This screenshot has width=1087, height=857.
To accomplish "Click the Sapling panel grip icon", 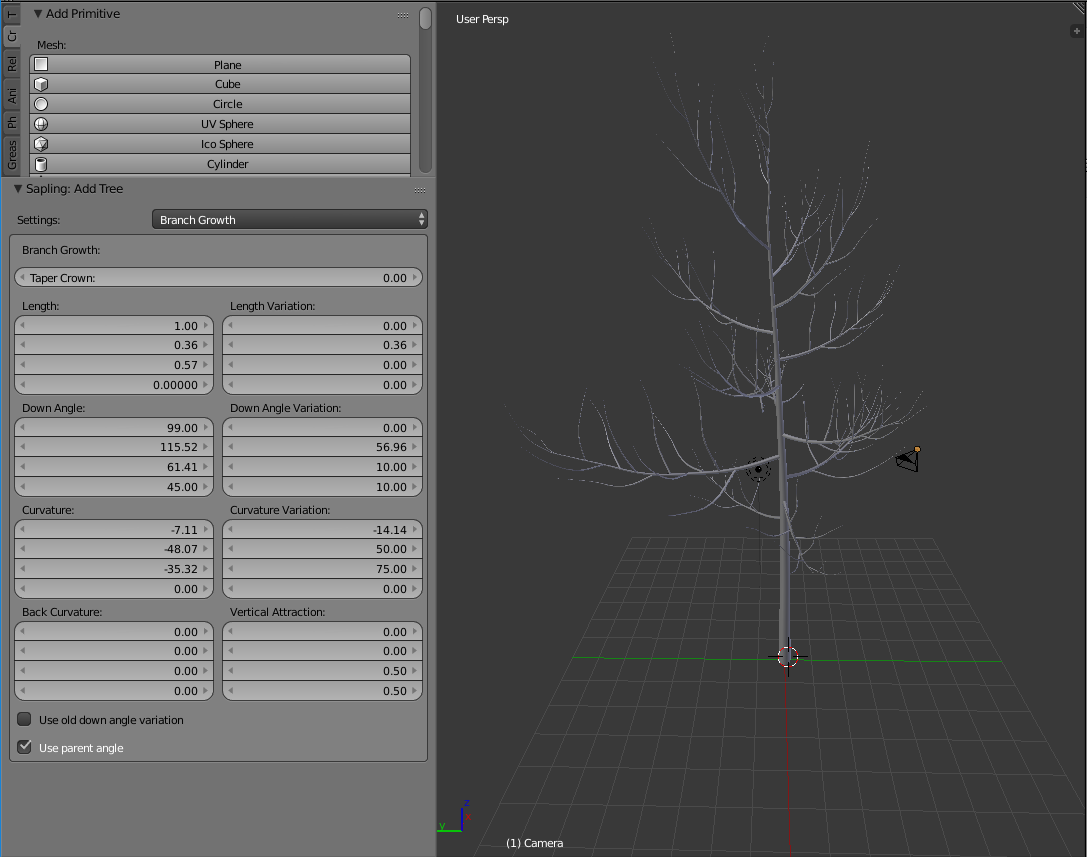I will tap(420, 190).
